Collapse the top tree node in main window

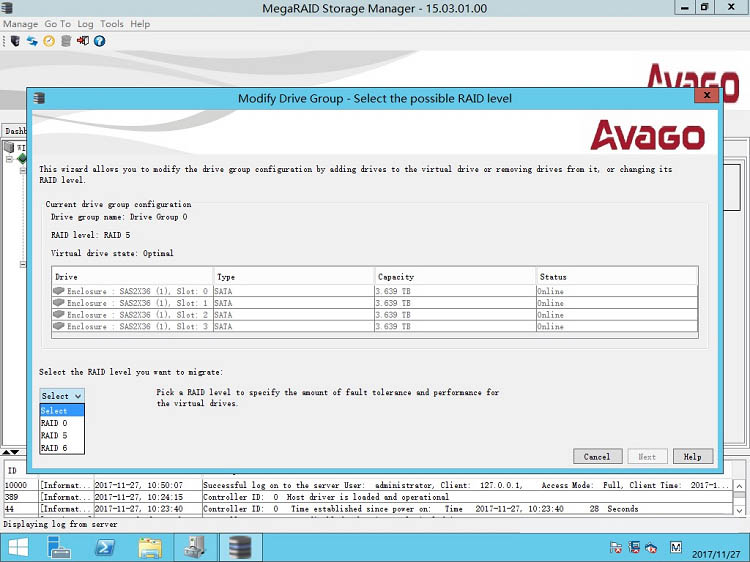point(9,159)
